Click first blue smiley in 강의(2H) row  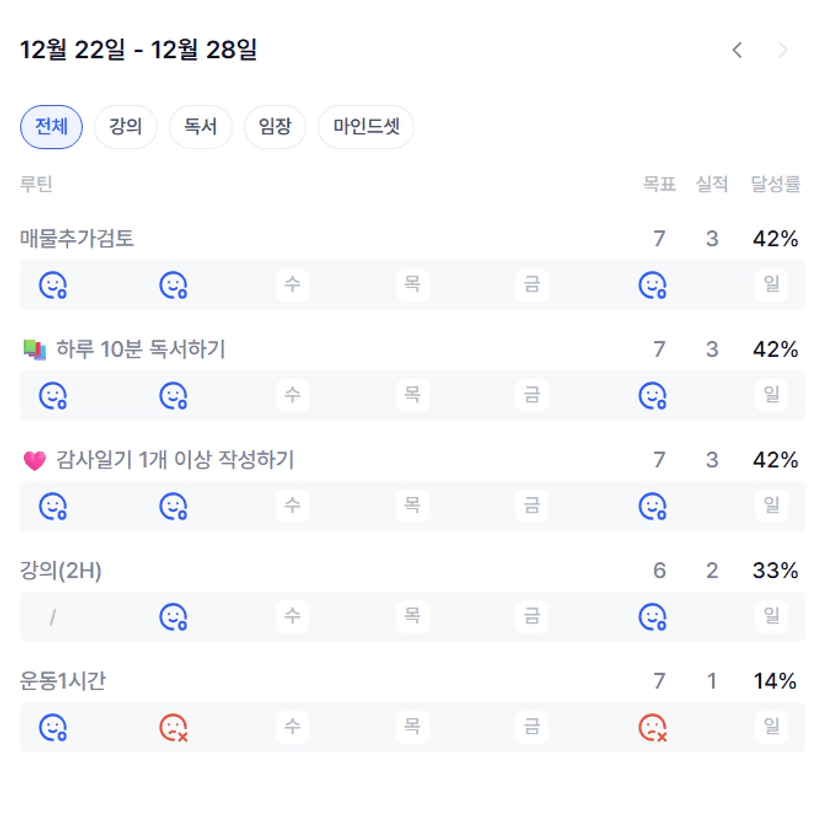pos(173,618)
